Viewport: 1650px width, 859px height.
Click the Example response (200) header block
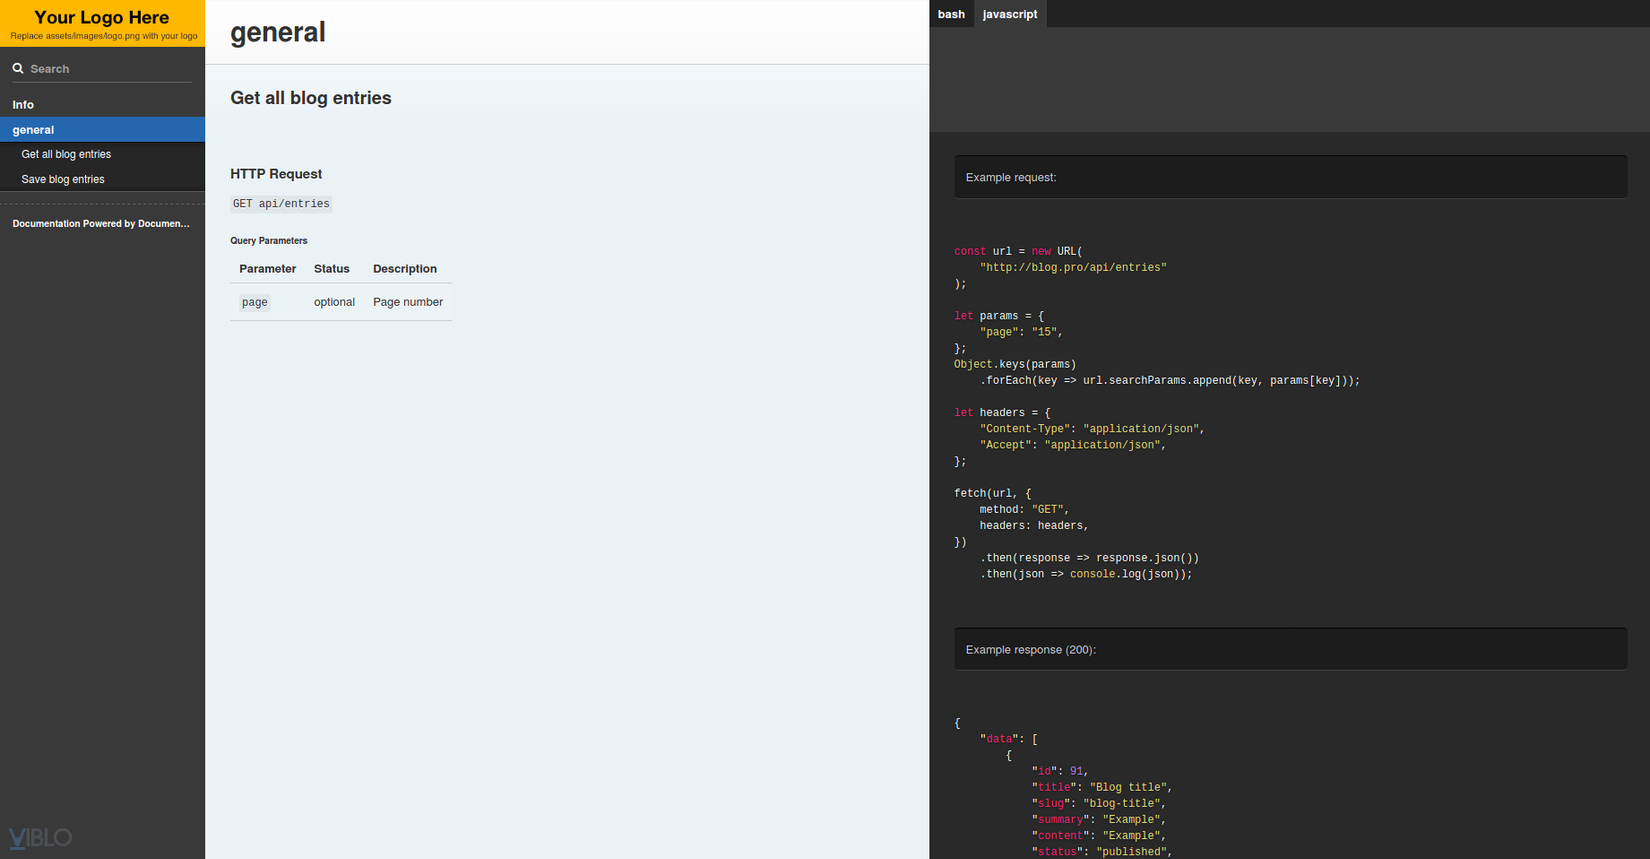1290,650
